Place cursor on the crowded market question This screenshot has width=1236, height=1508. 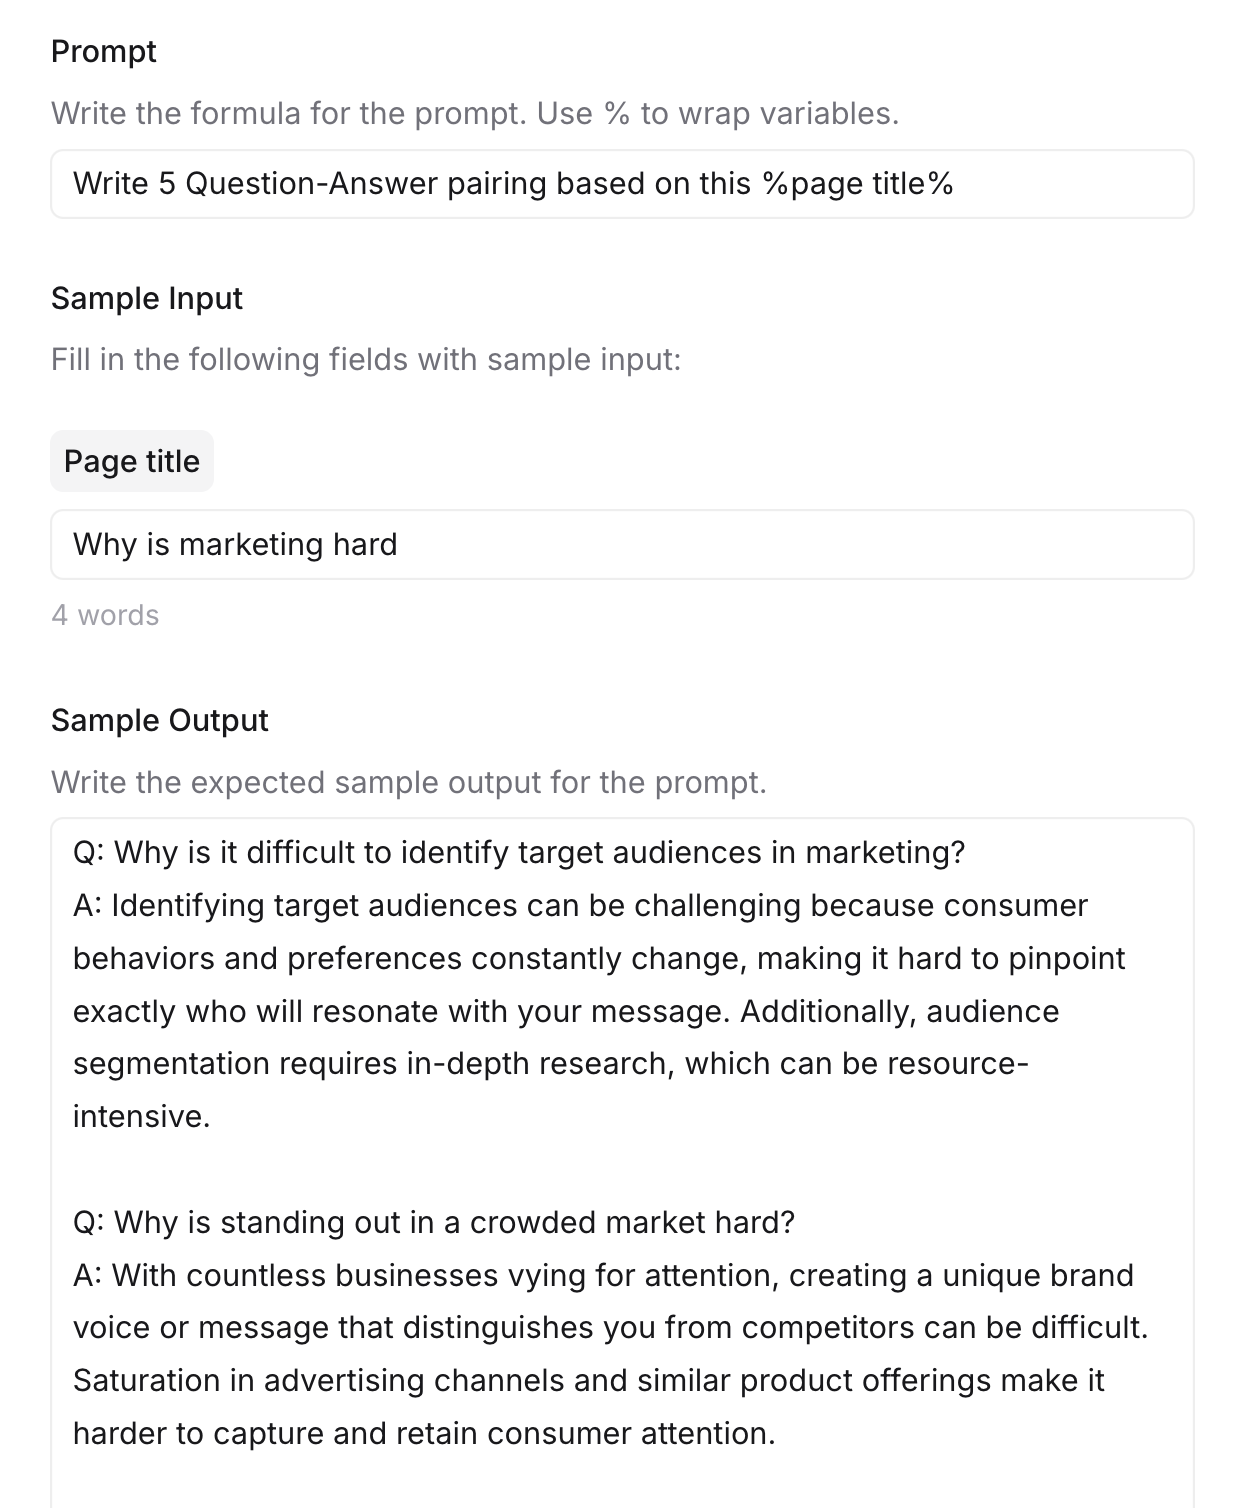[x=434, y=1222]
